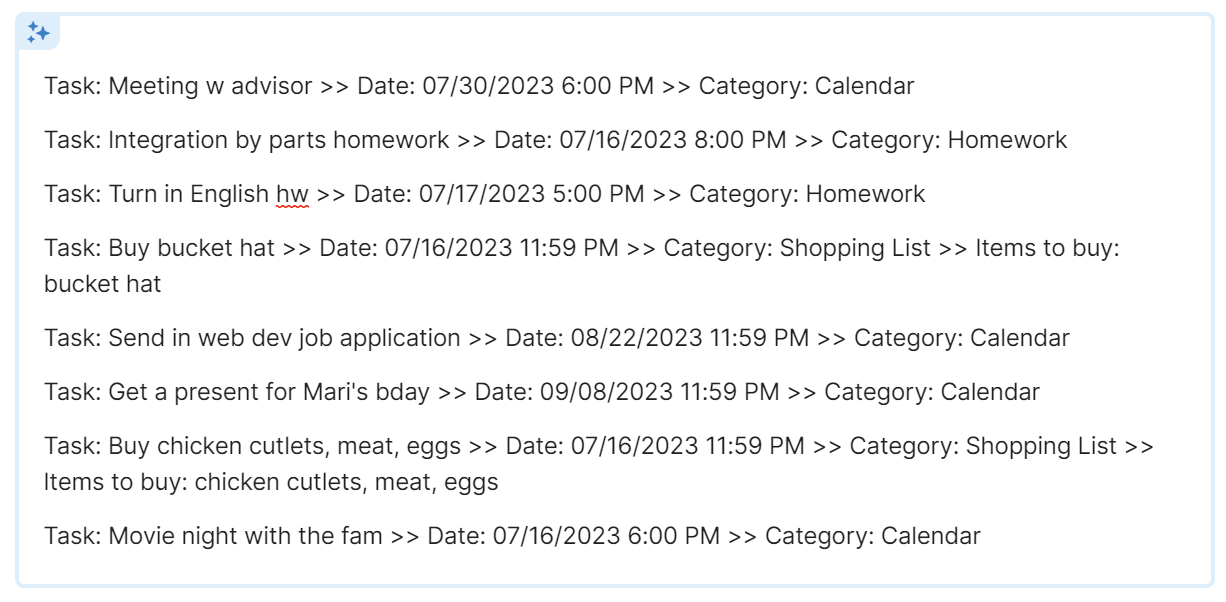Click the date 07/30/2023 6:00 PM

[x=538, y=86]
